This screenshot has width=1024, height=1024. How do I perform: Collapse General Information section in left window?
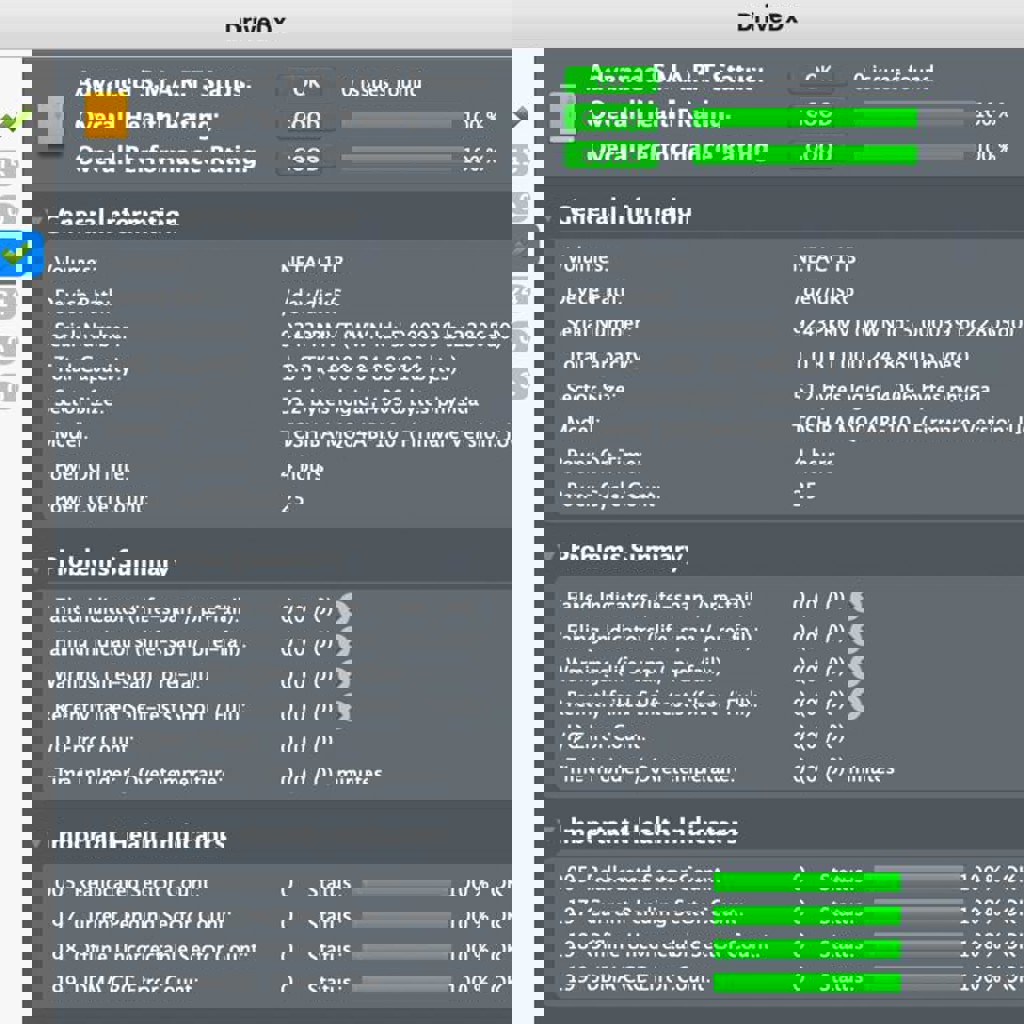click(x=40, y=218)
